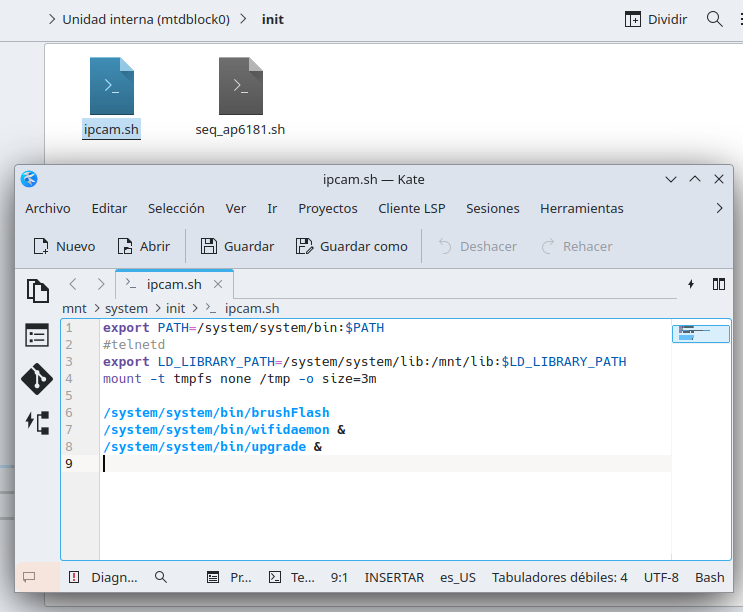Click the Abrir button in toolbar
The width and height of the screenshot is (743, 612).
143,246
